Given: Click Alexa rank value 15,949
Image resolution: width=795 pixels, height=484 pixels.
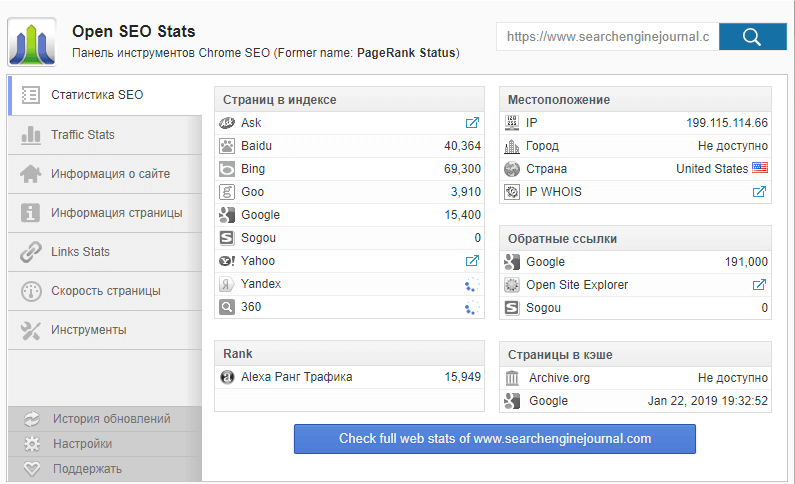Looking at the screenshot, I should (x=462, y=377).
